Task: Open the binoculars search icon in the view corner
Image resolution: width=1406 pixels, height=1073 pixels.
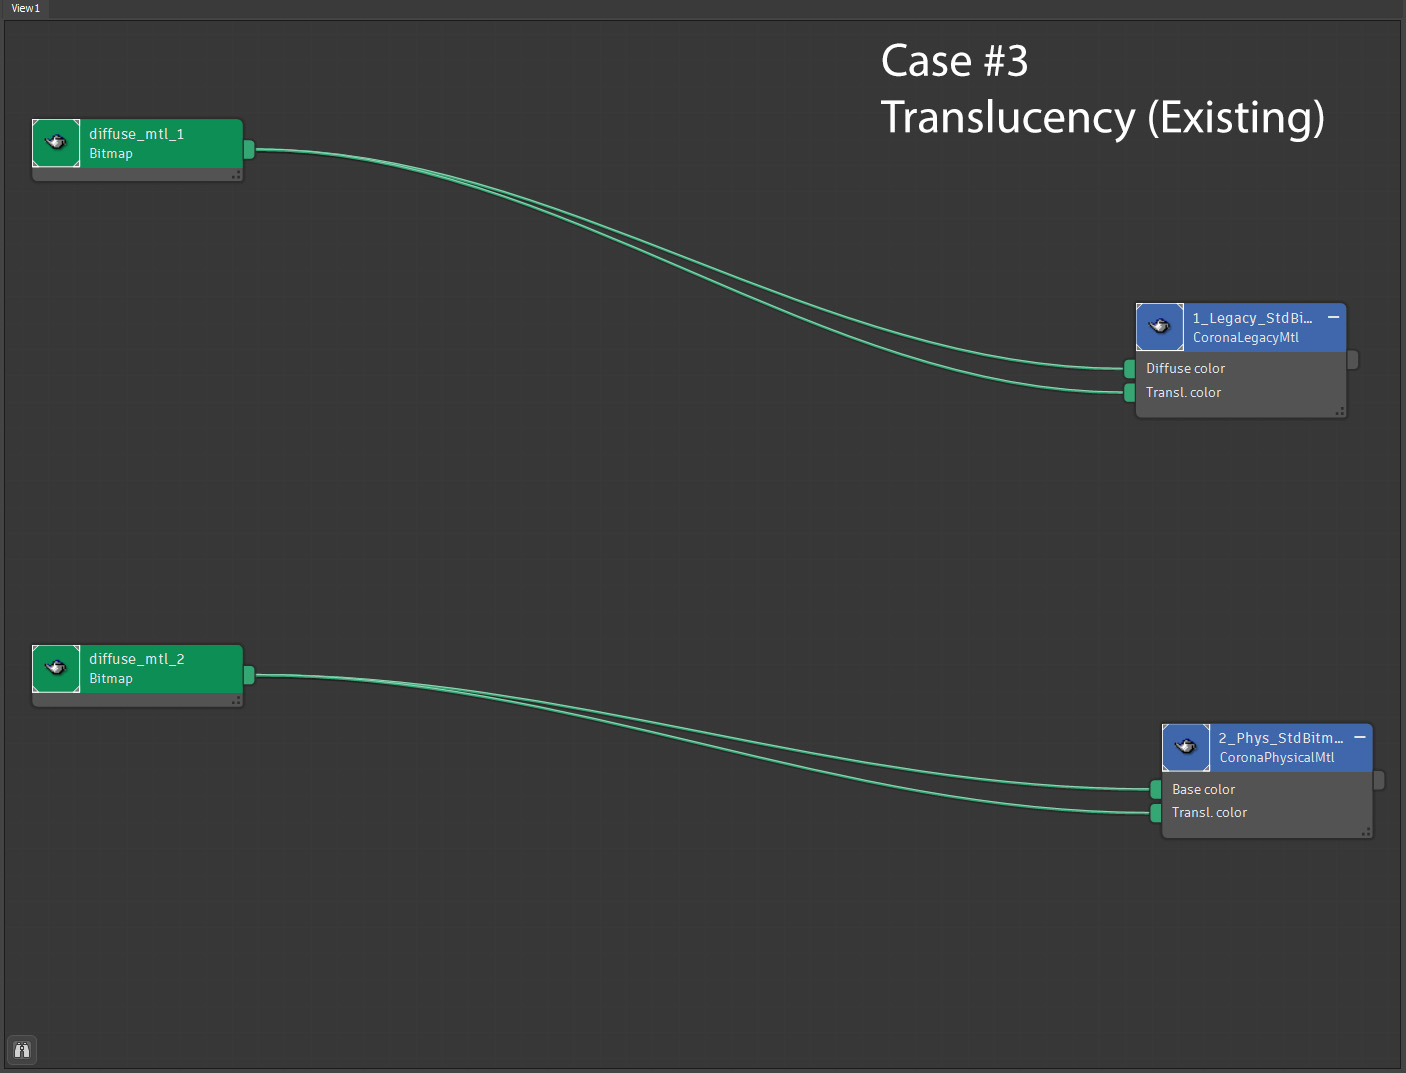Action: tap(22, 1050)
